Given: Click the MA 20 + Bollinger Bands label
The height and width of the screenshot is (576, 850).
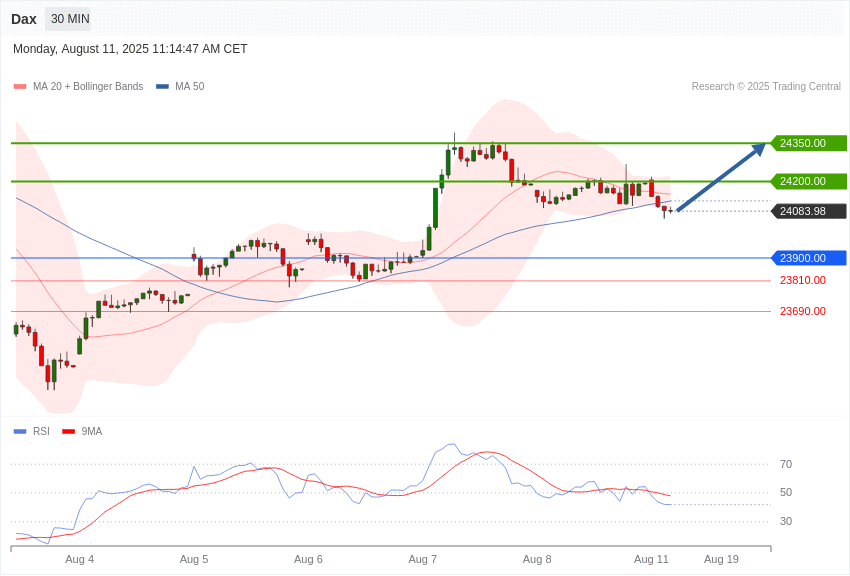Looking at the screenshot, I should (88, 87).
